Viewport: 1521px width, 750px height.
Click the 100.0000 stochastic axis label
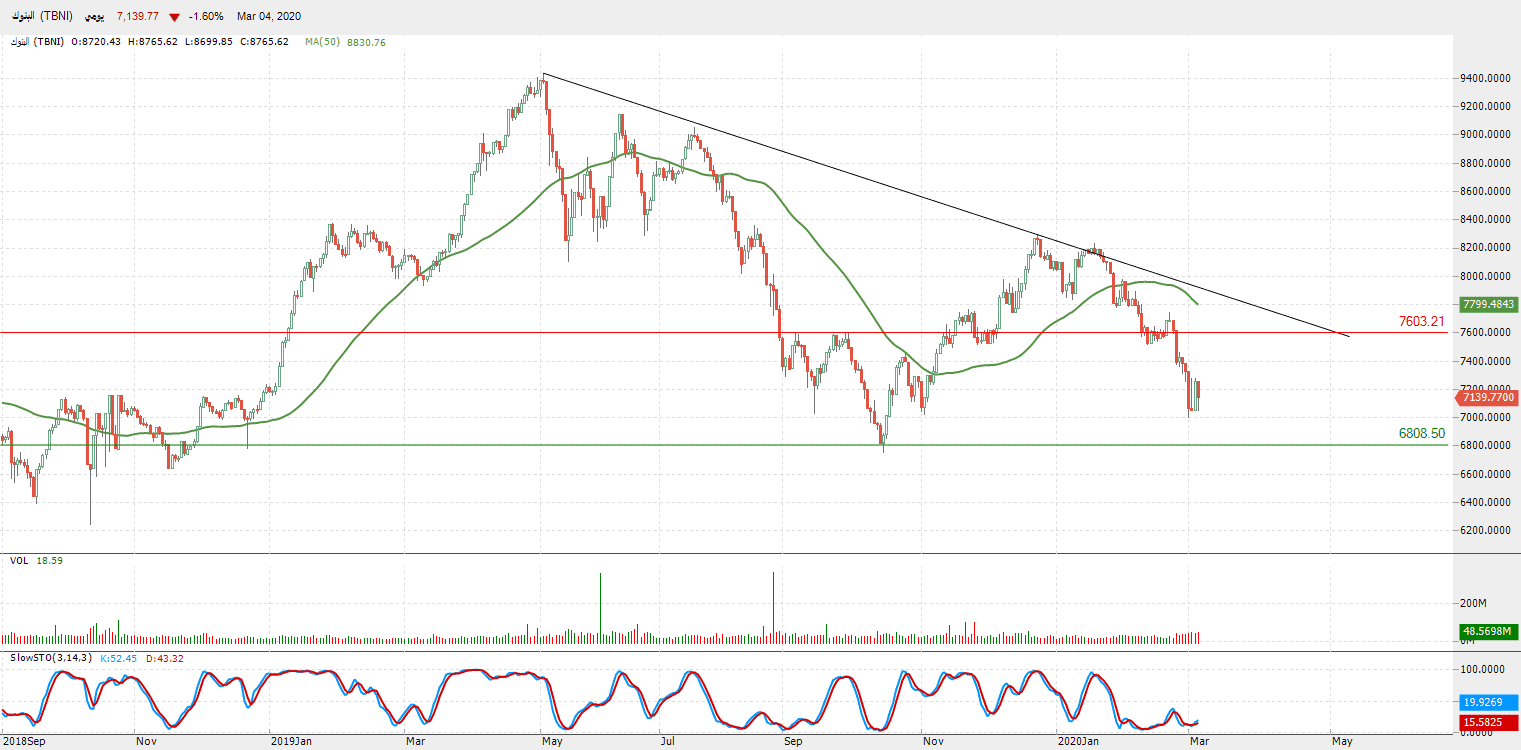click(x=1483, y=669)
